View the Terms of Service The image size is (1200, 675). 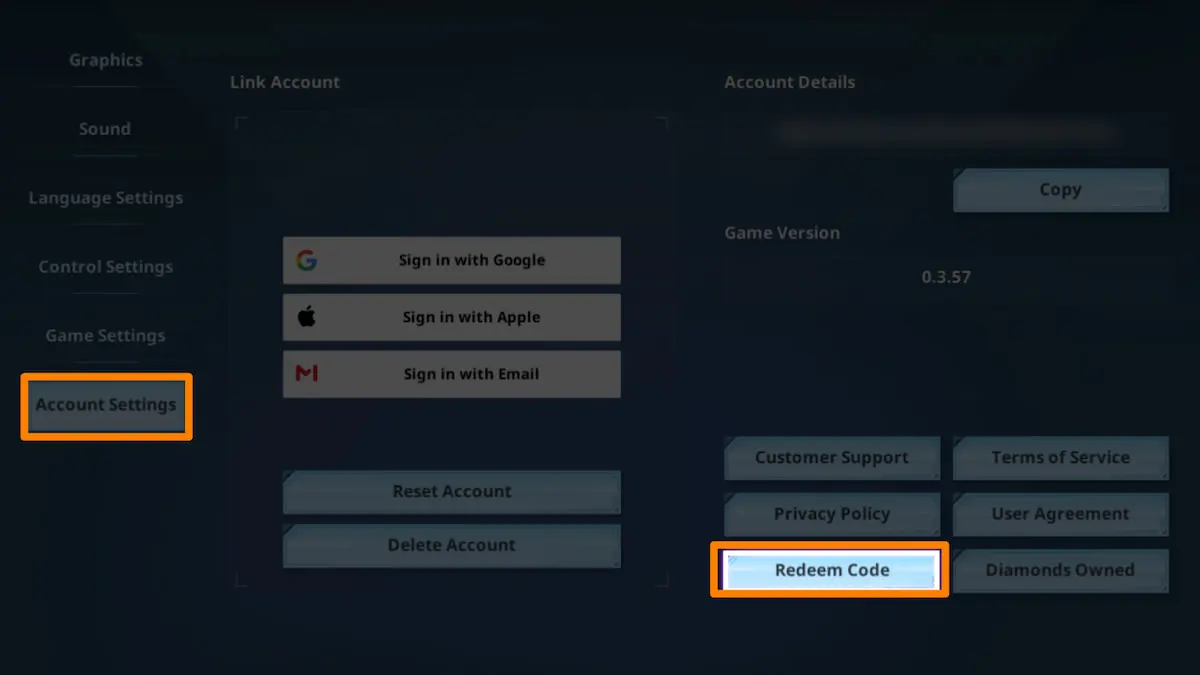coord(1060,458)
